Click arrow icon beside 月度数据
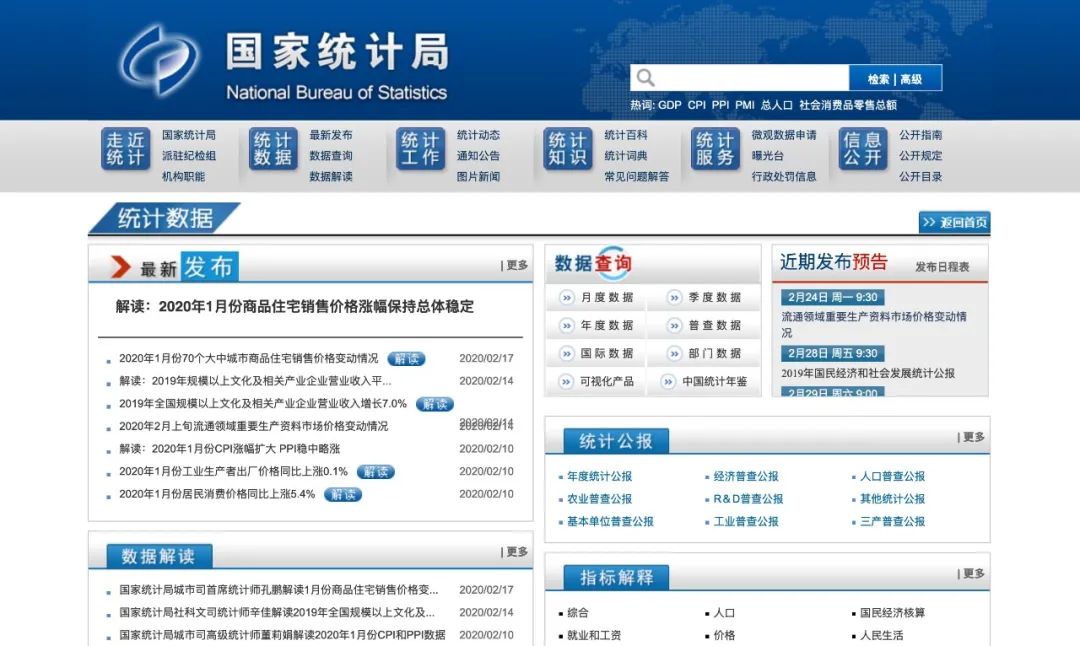The height and width of the screenshot is (646, 1080). (566, 298)
